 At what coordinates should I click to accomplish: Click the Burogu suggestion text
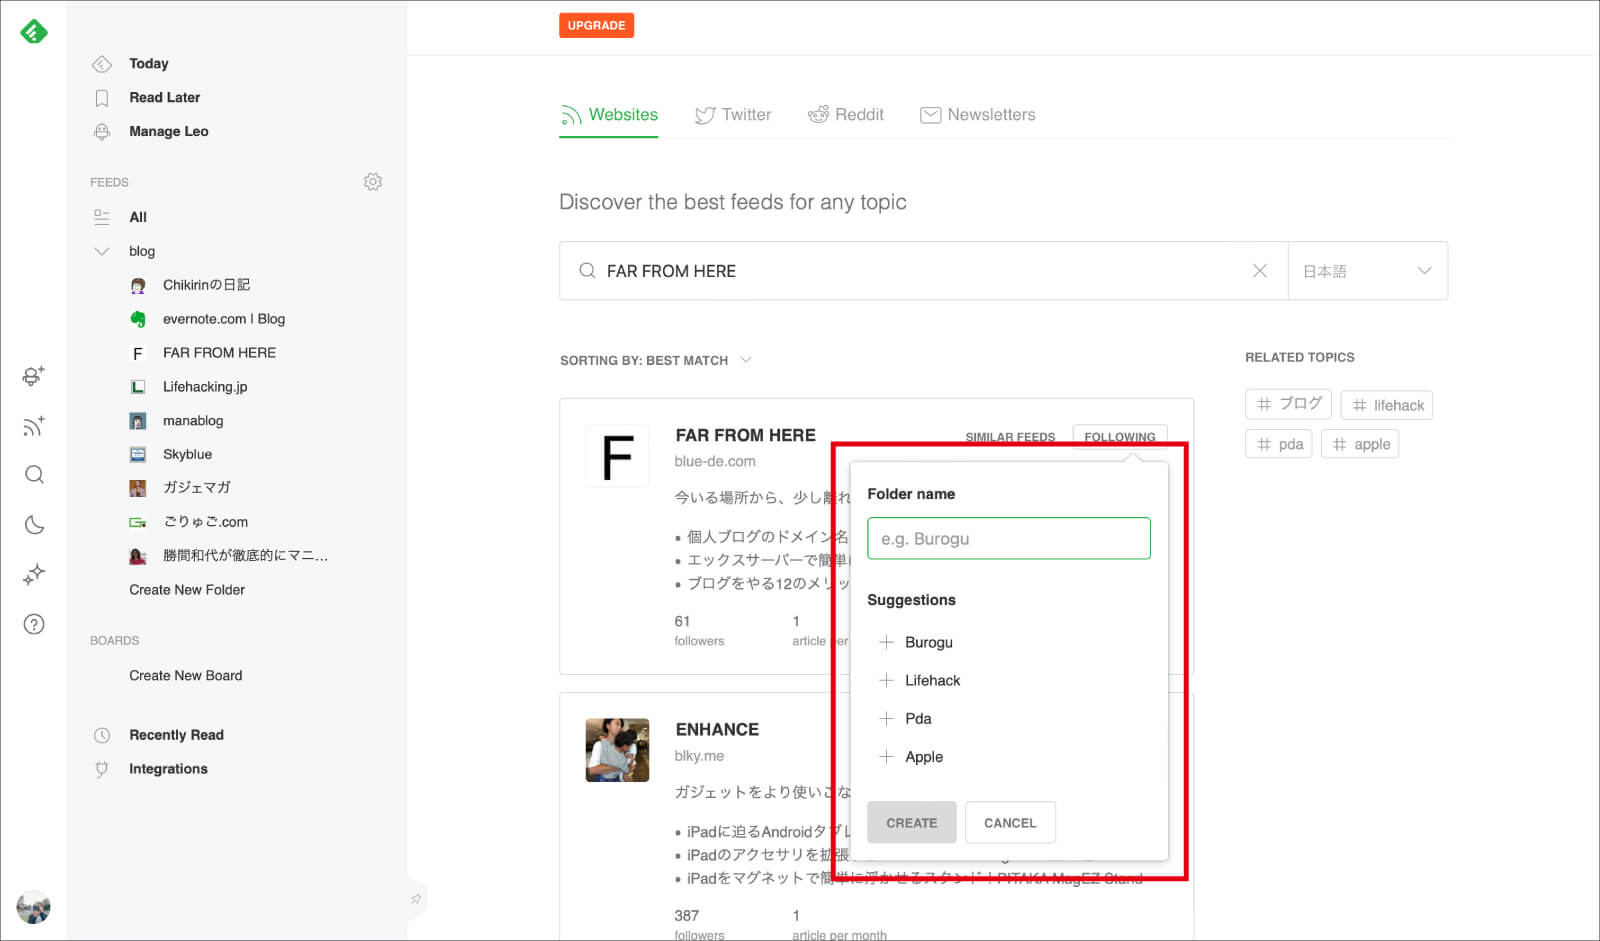click(x=929, y=643)
